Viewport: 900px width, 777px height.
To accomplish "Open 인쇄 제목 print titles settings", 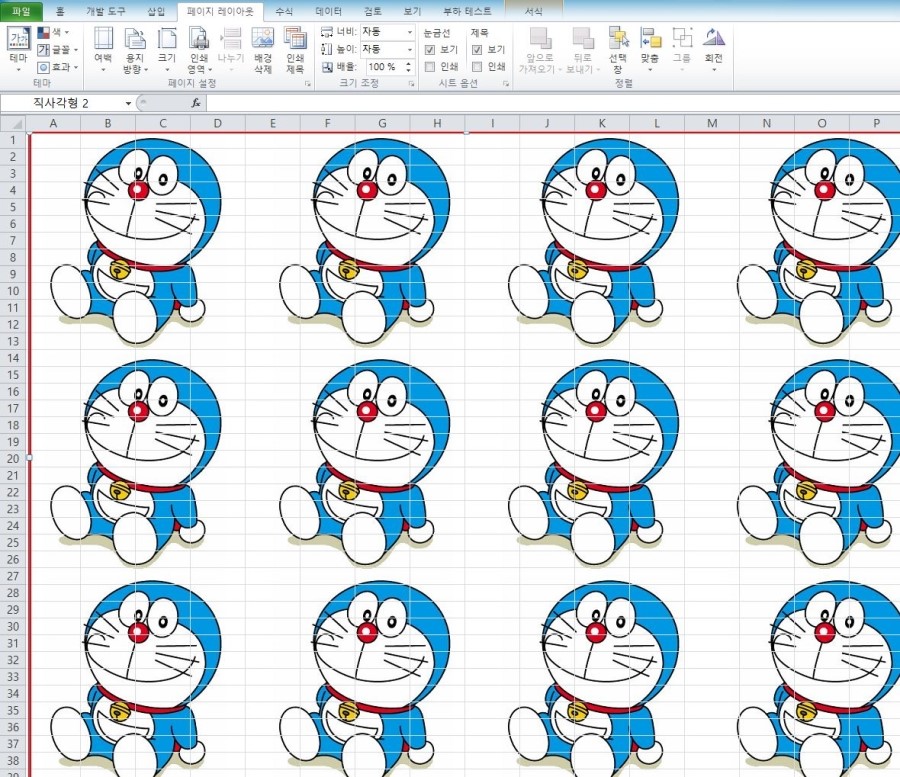I will click(295, 50).
